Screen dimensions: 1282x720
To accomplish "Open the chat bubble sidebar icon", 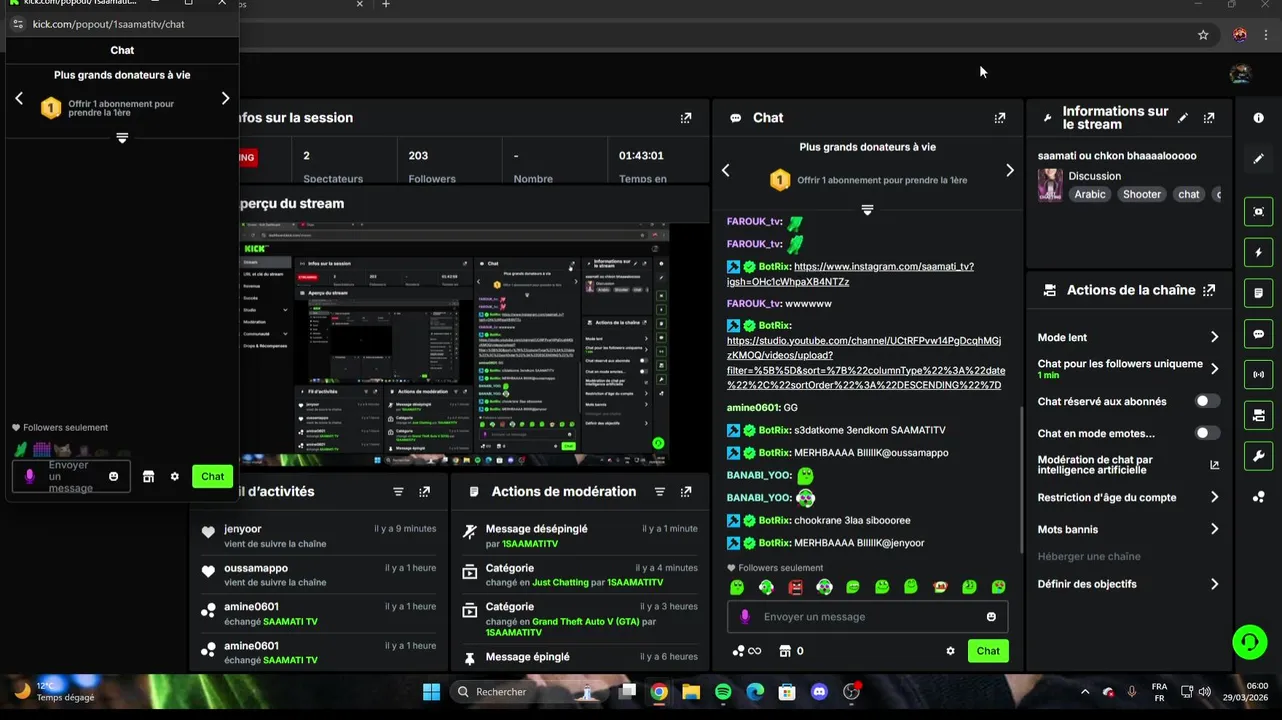I will coord(1259,334).
